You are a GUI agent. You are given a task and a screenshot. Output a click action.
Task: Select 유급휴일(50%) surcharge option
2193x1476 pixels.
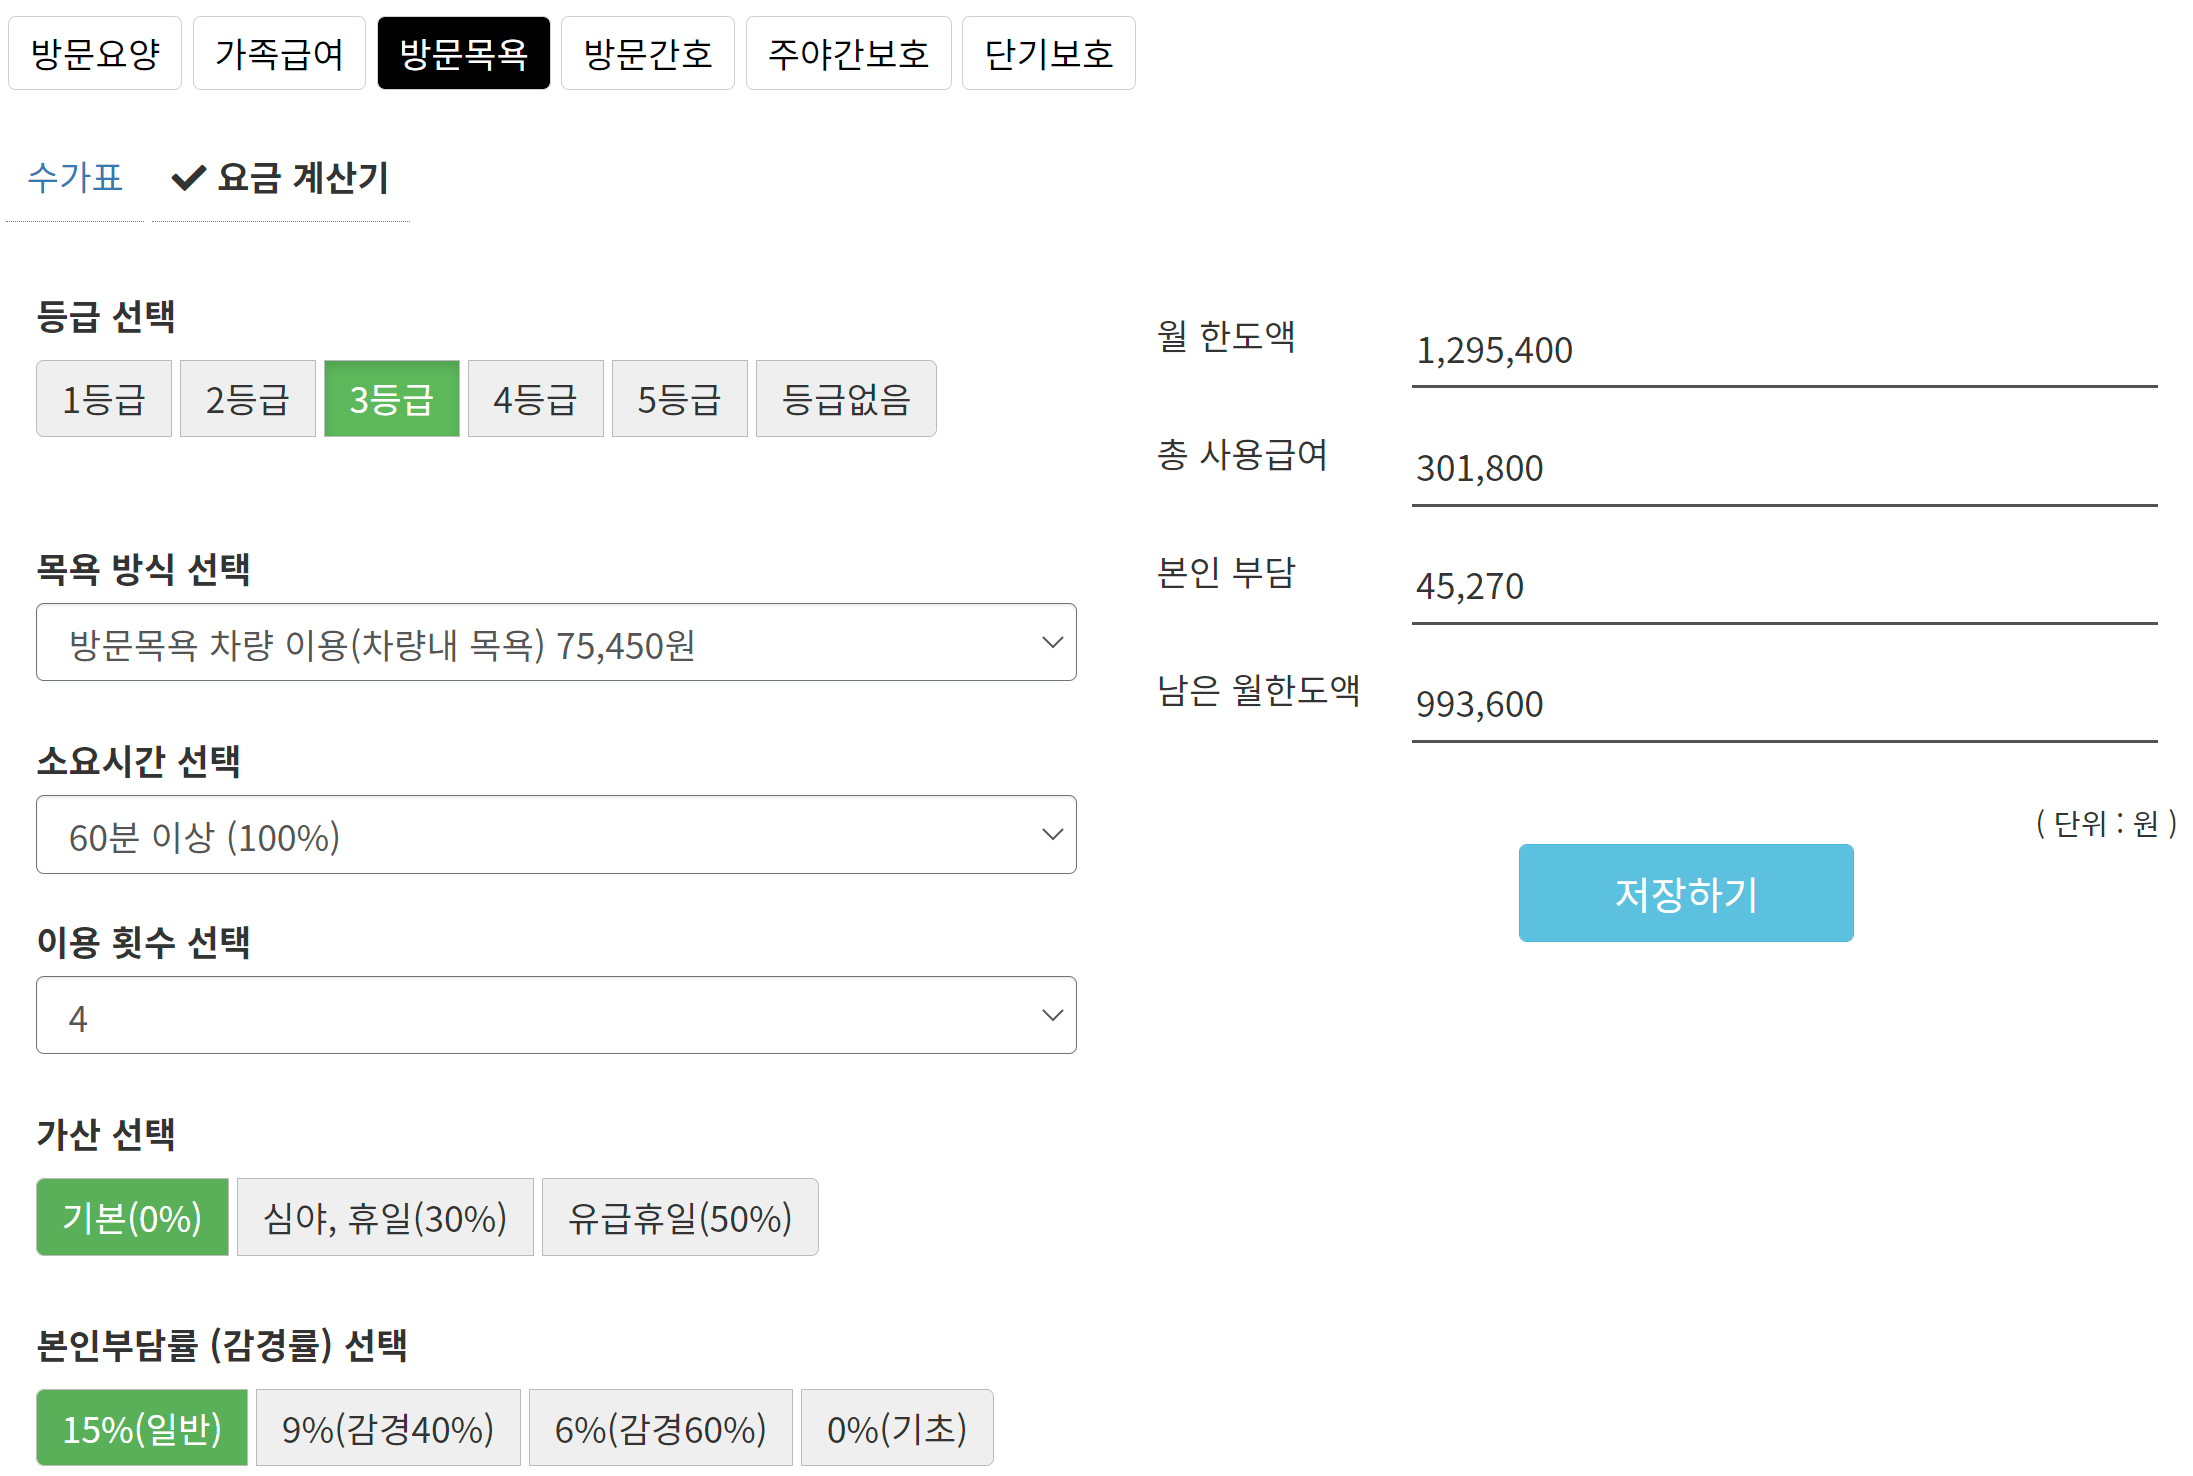click(680, 1218)
